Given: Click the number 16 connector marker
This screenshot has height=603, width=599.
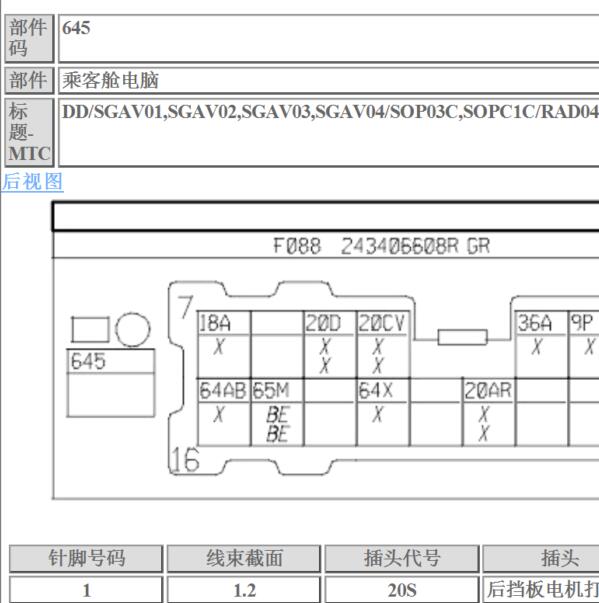Looking at the screenshot, I should click(x=185, y=460).
